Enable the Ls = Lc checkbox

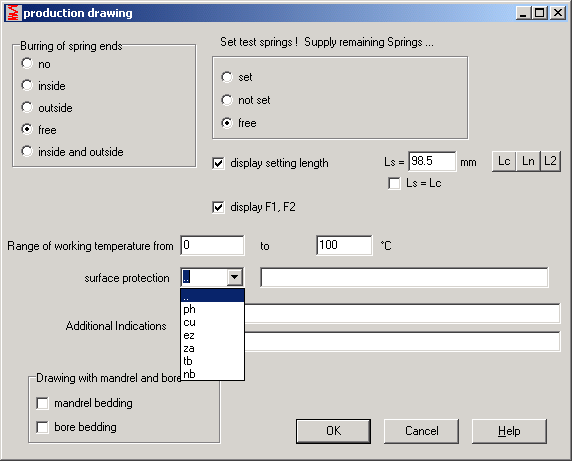[394, 183]
